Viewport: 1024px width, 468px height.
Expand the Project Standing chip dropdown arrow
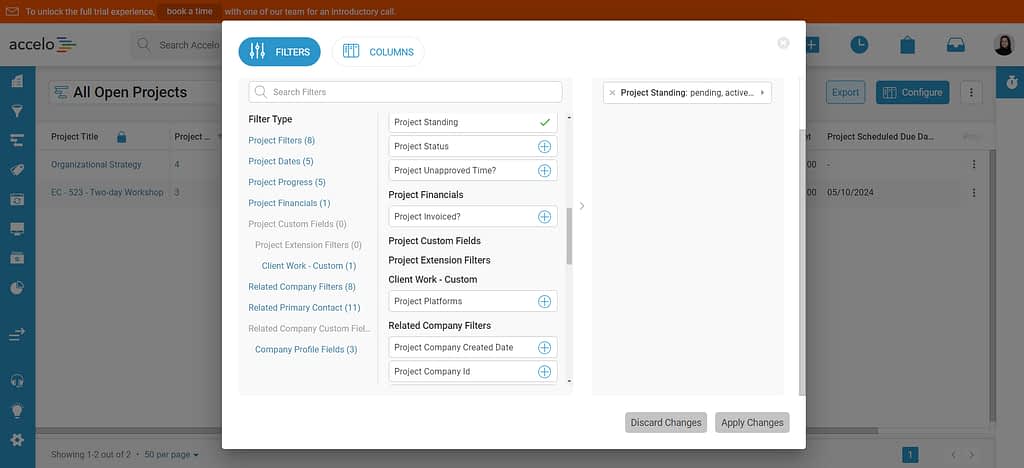click(762, 93)
